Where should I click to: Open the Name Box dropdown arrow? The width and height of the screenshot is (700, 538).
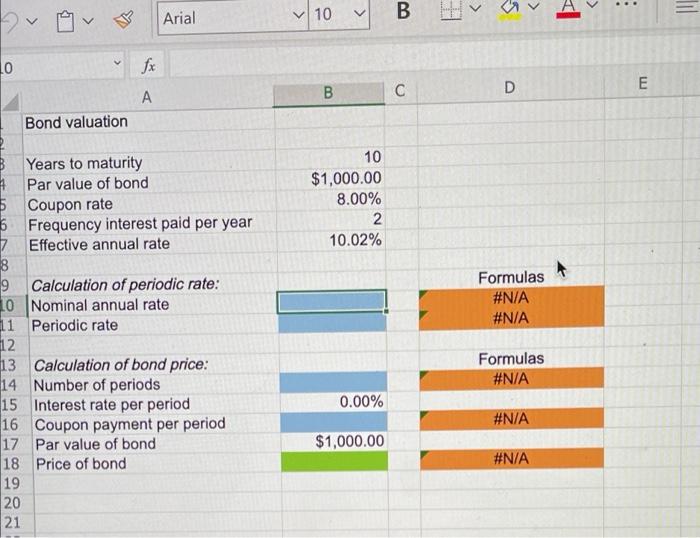click(117, 63)
